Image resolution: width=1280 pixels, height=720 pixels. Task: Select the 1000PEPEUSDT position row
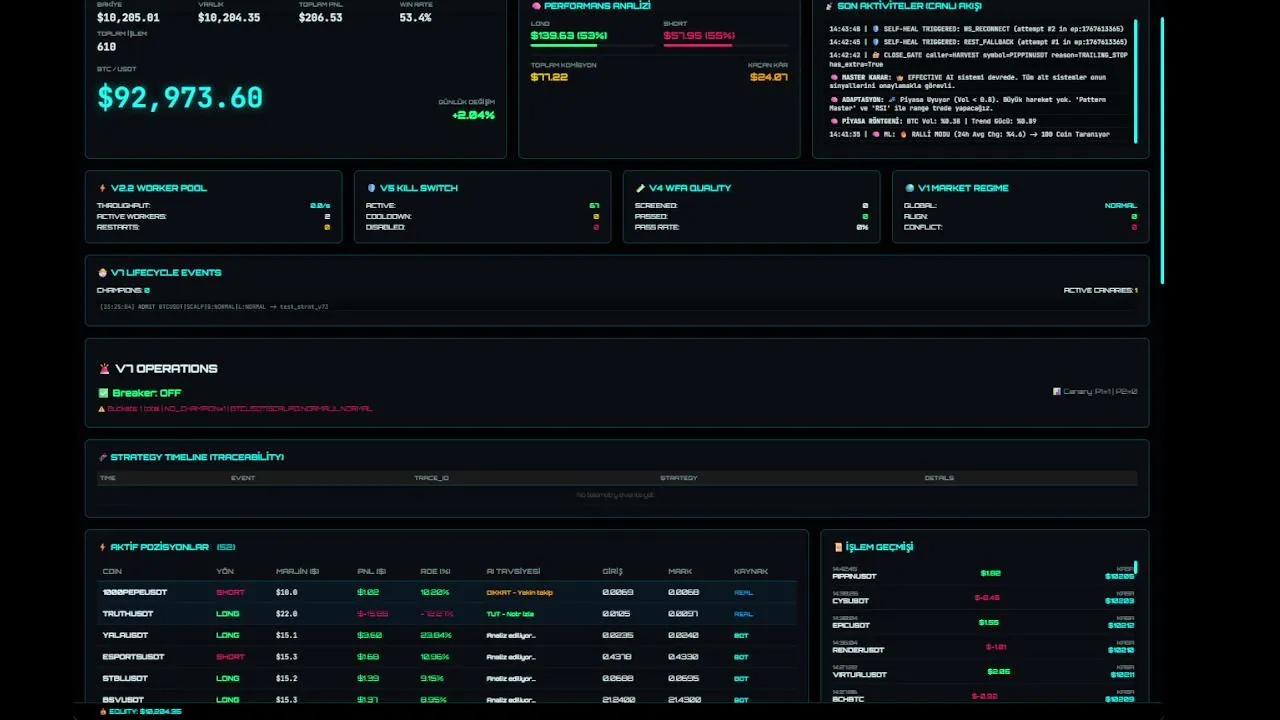pyautogui.click(x=447, y=592)
